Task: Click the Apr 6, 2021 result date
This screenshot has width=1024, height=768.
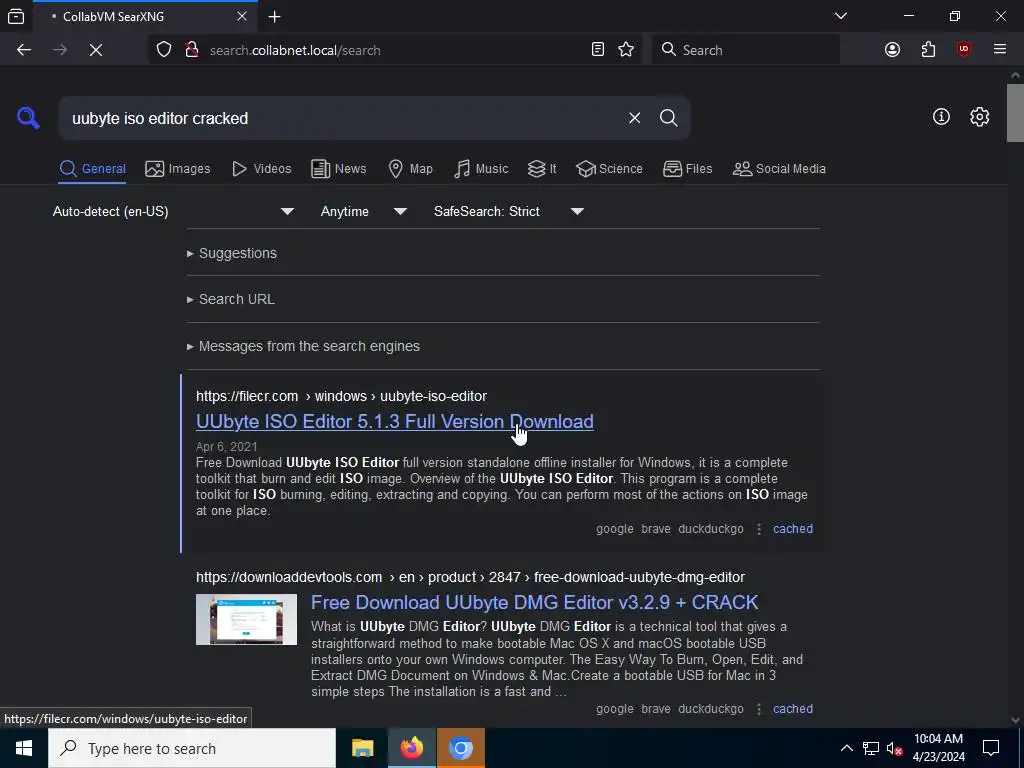Action: click(x=227, y=447)
